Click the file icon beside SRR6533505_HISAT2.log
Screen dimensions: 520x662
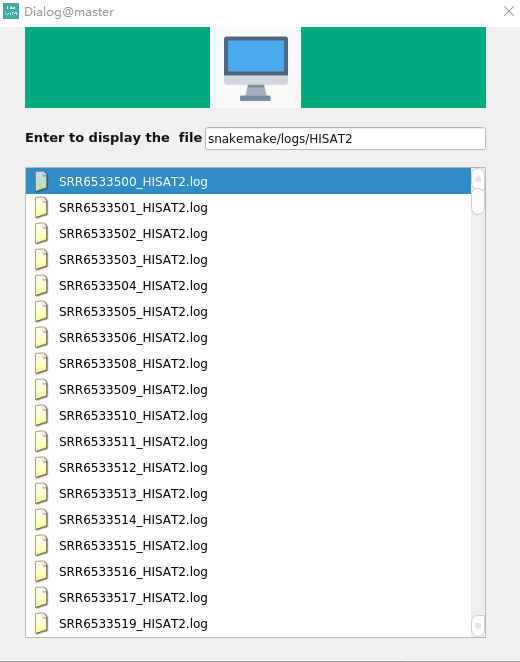click(x=41, y=311)
